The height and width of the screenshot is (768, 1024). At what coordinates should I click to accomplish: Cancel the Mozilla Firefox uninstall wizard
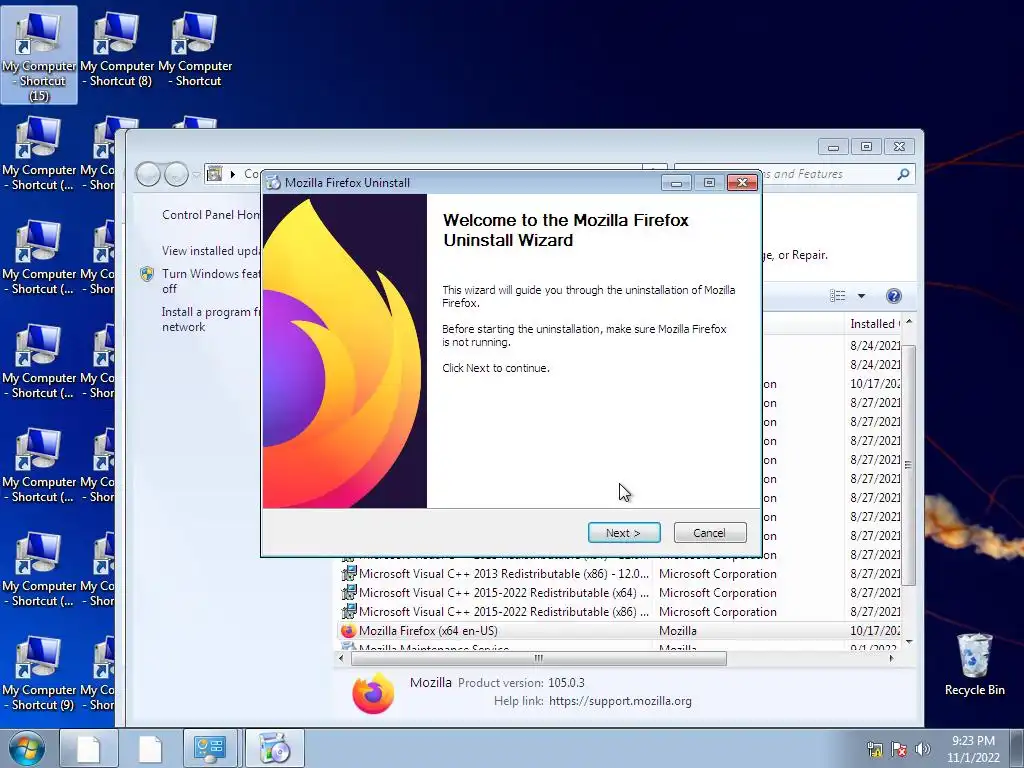click(709, 533)
